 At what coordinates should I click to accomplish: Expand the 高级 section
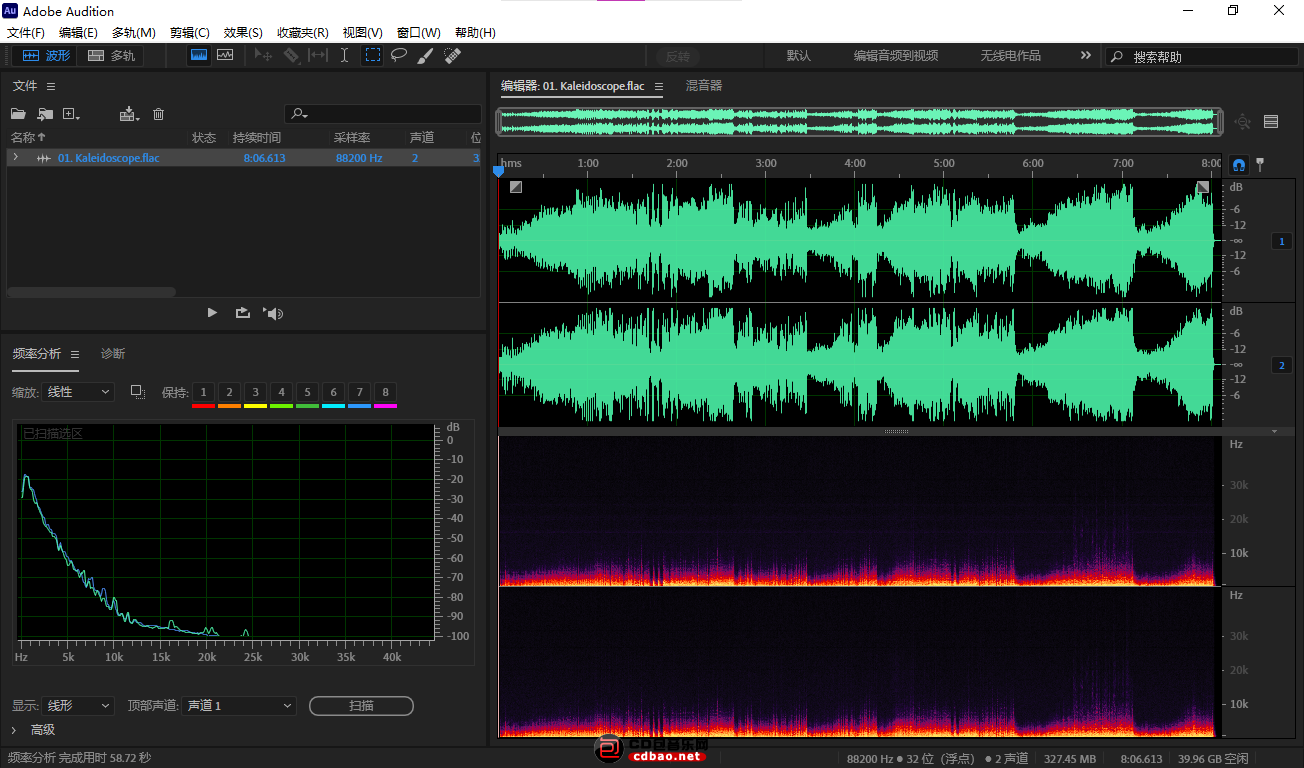coord(14,730)
